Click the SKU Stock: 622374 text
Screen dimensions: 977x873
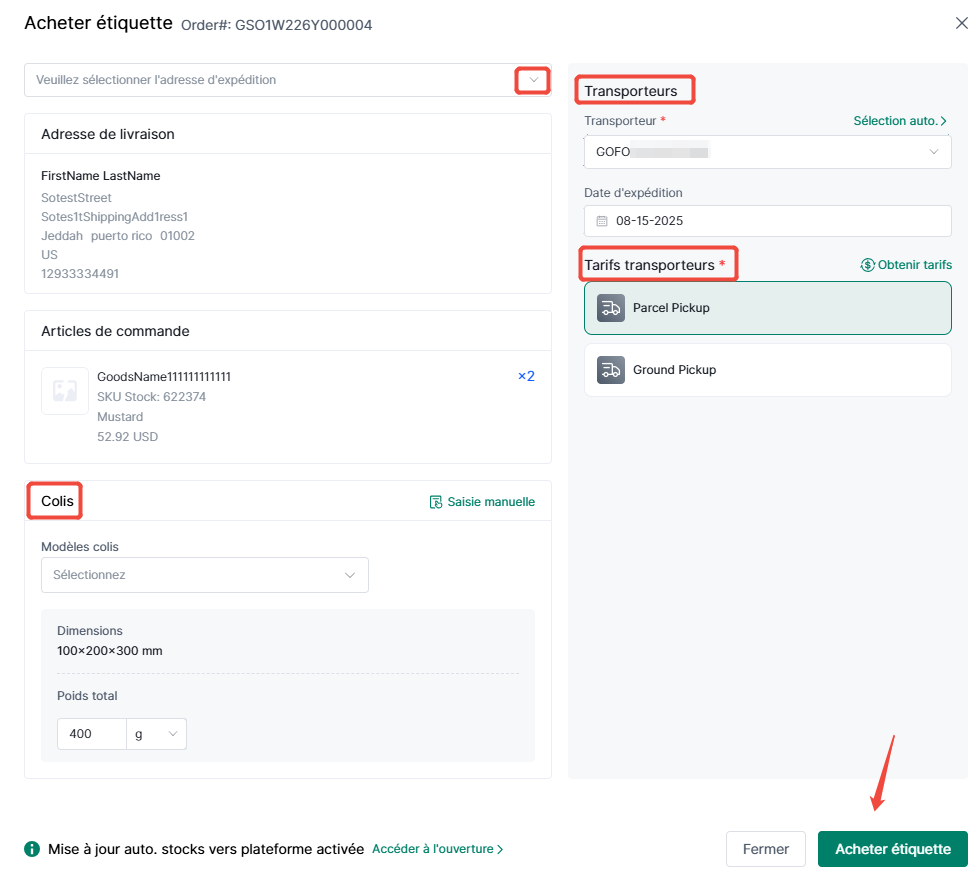tap(151, 396)
